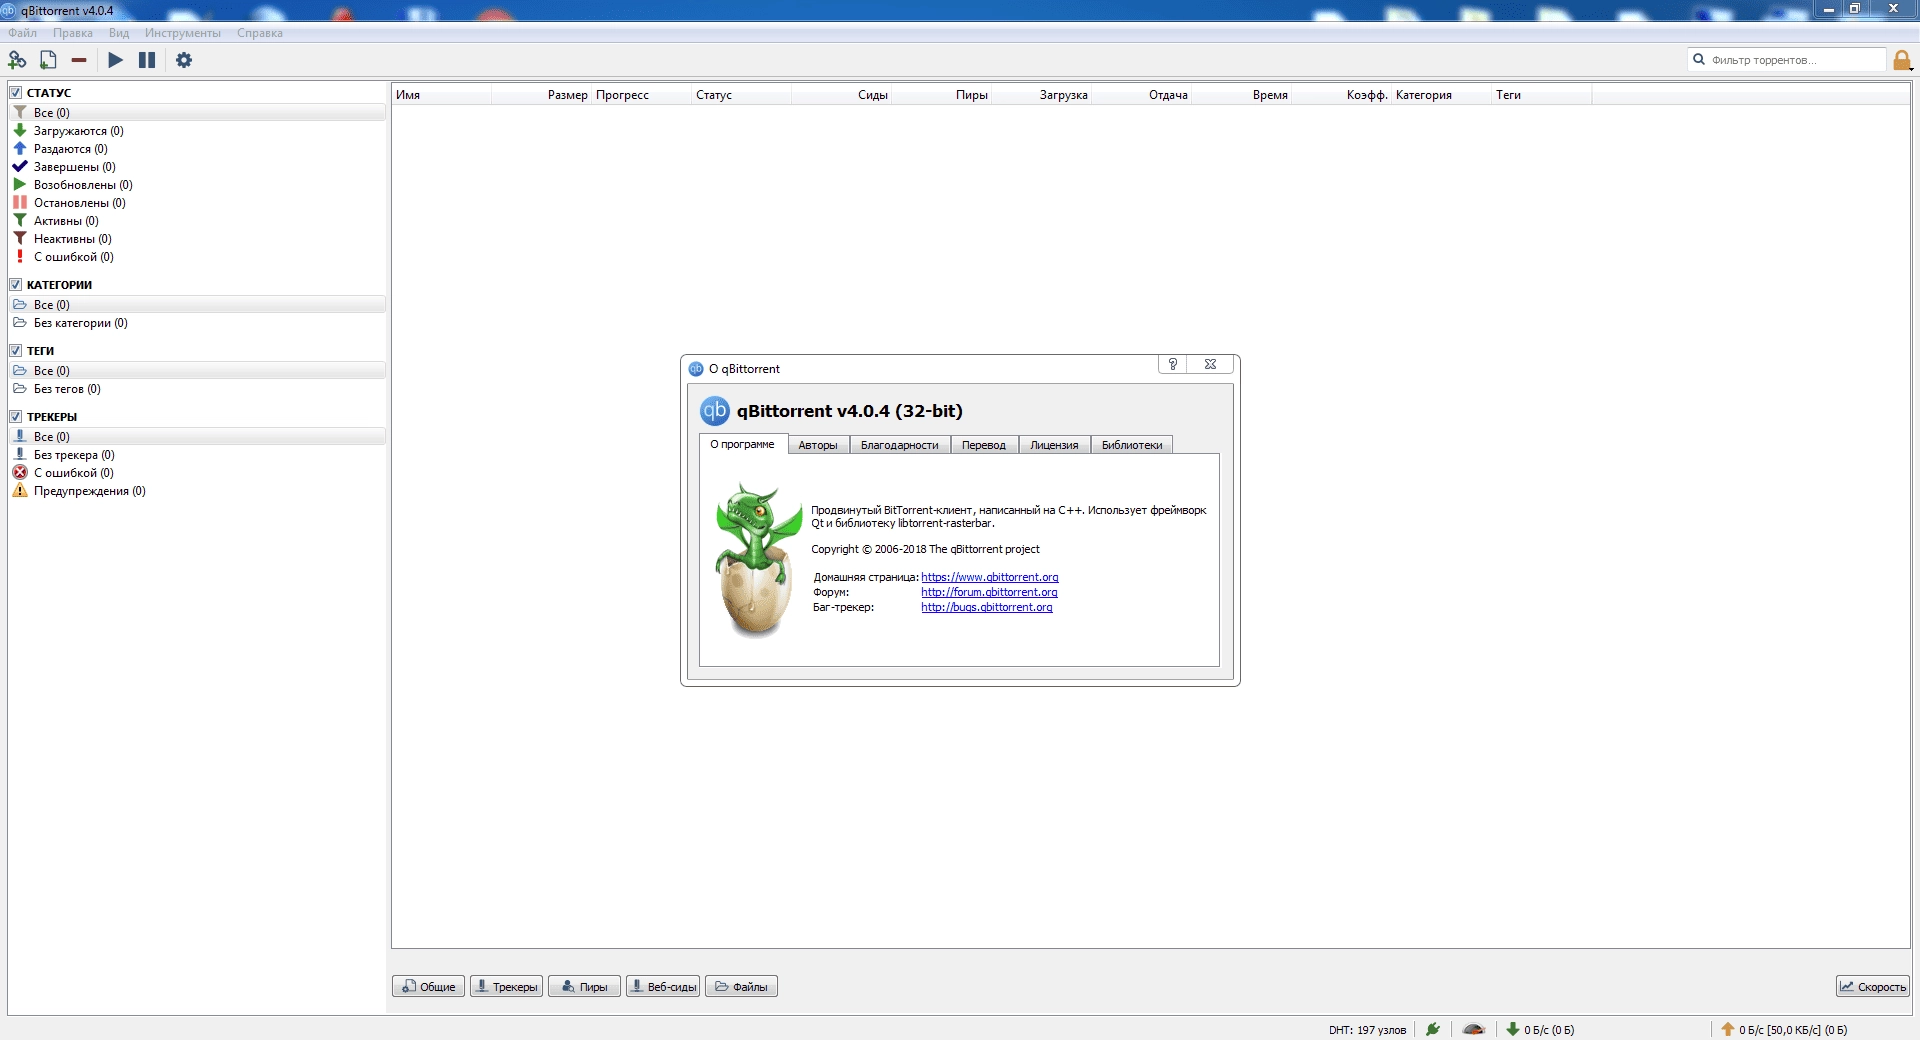Filter by Завершены (0) status
The width and height of the screenshot is (1920, 1040).
tap(197, 167)
